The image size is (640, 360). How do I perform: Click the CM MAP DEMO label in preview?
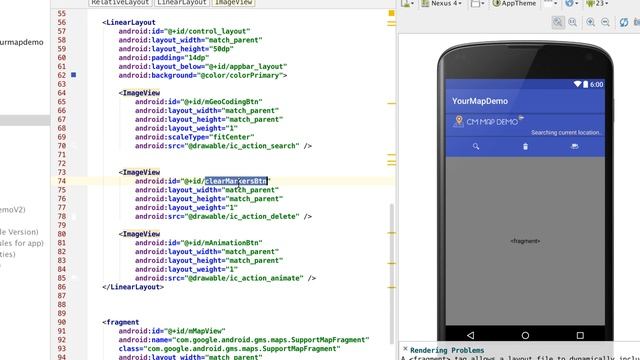492,122
